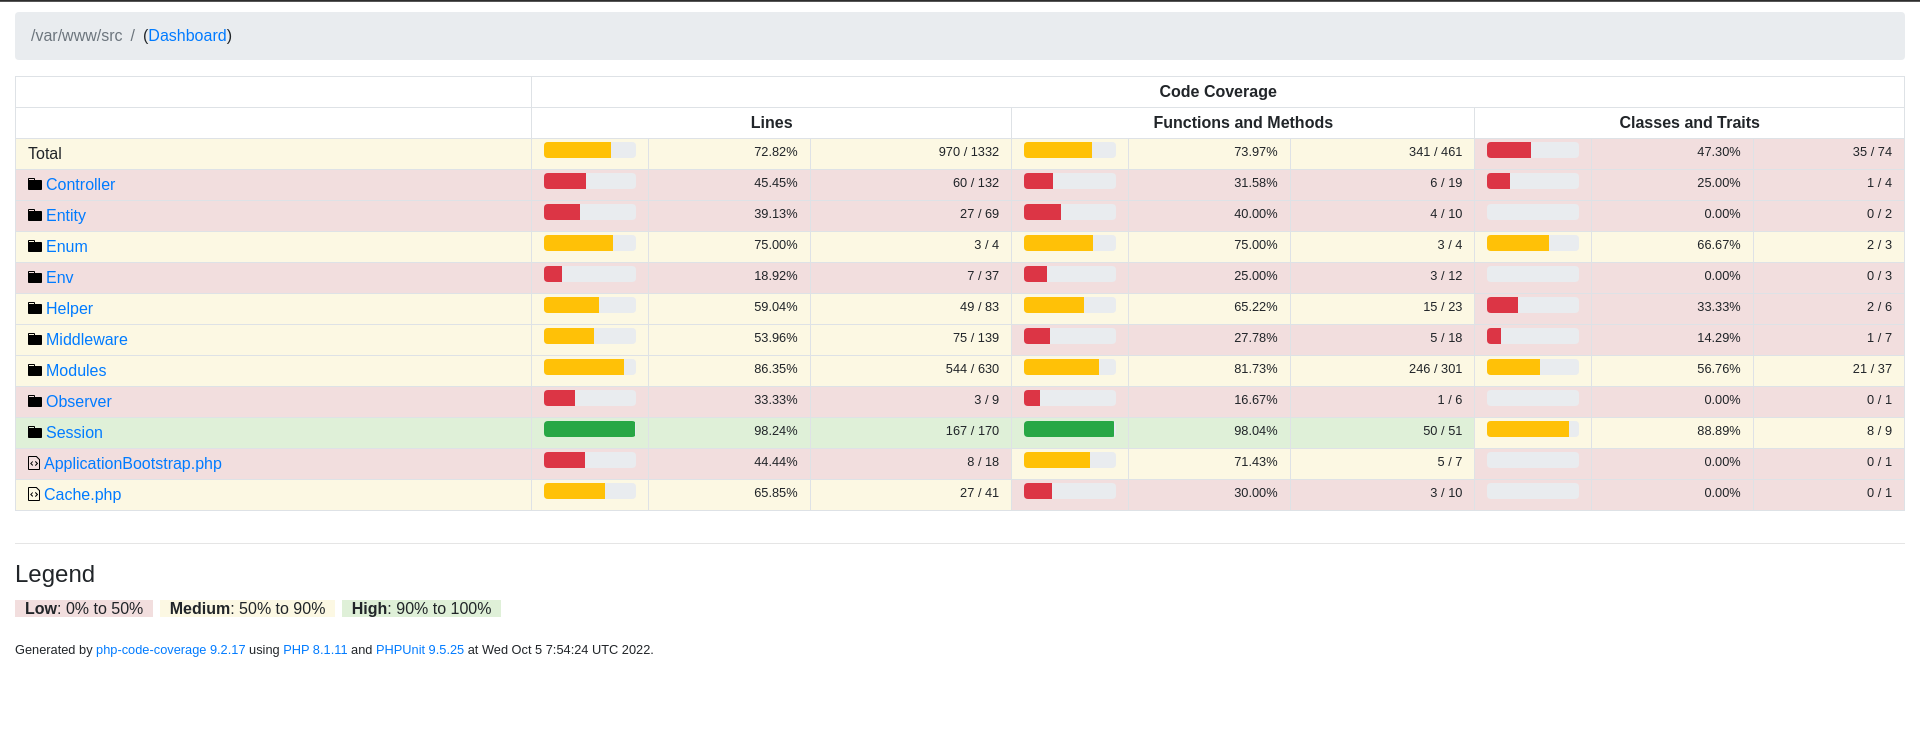
Task: Open the Controller directory link
Action: (80, 185)
